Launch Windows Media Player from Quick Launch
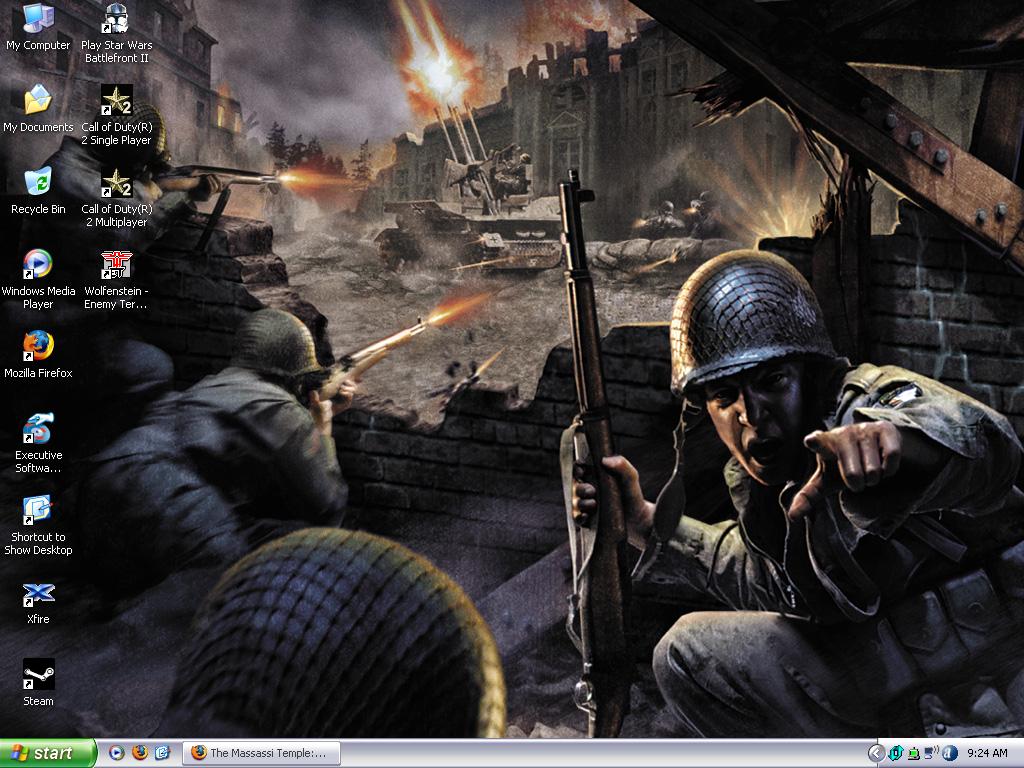 [116, 753]
